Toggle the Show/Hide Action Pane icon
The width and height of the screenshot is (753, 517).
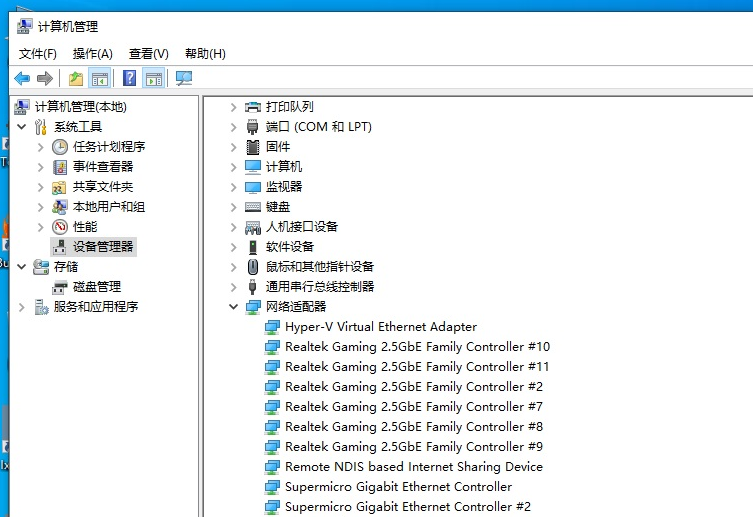[x=154, y=78]
